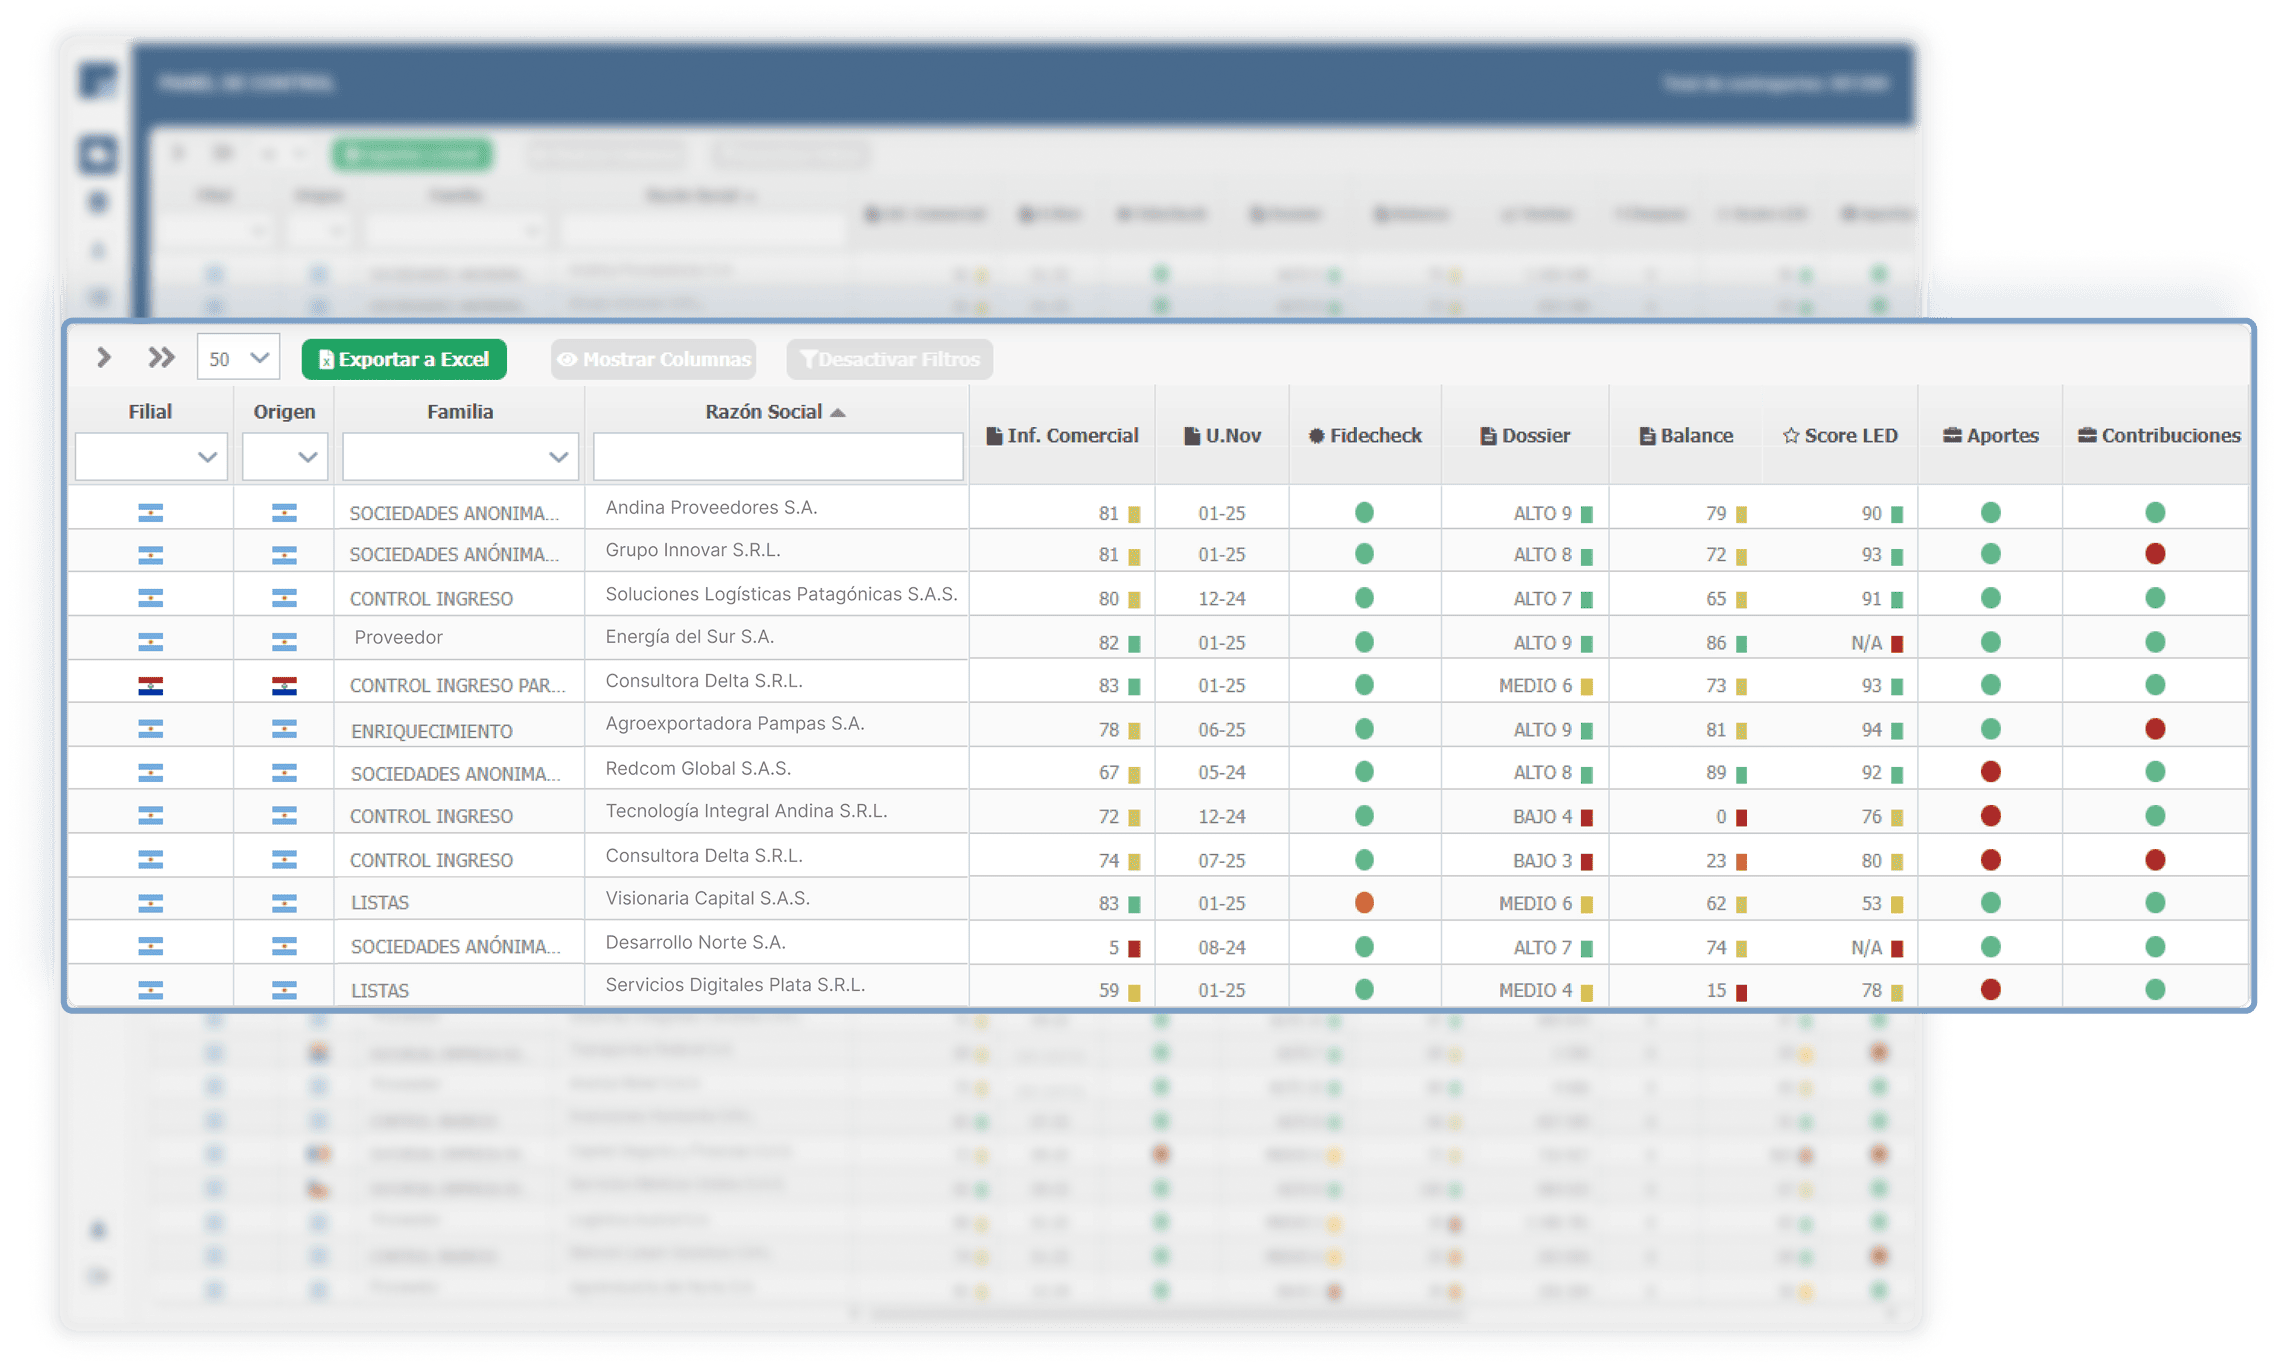The height and width of the screenshot is (1368, 2283).
Task: Expand the Familia filter dropdown
Action: tap(460, 457)
